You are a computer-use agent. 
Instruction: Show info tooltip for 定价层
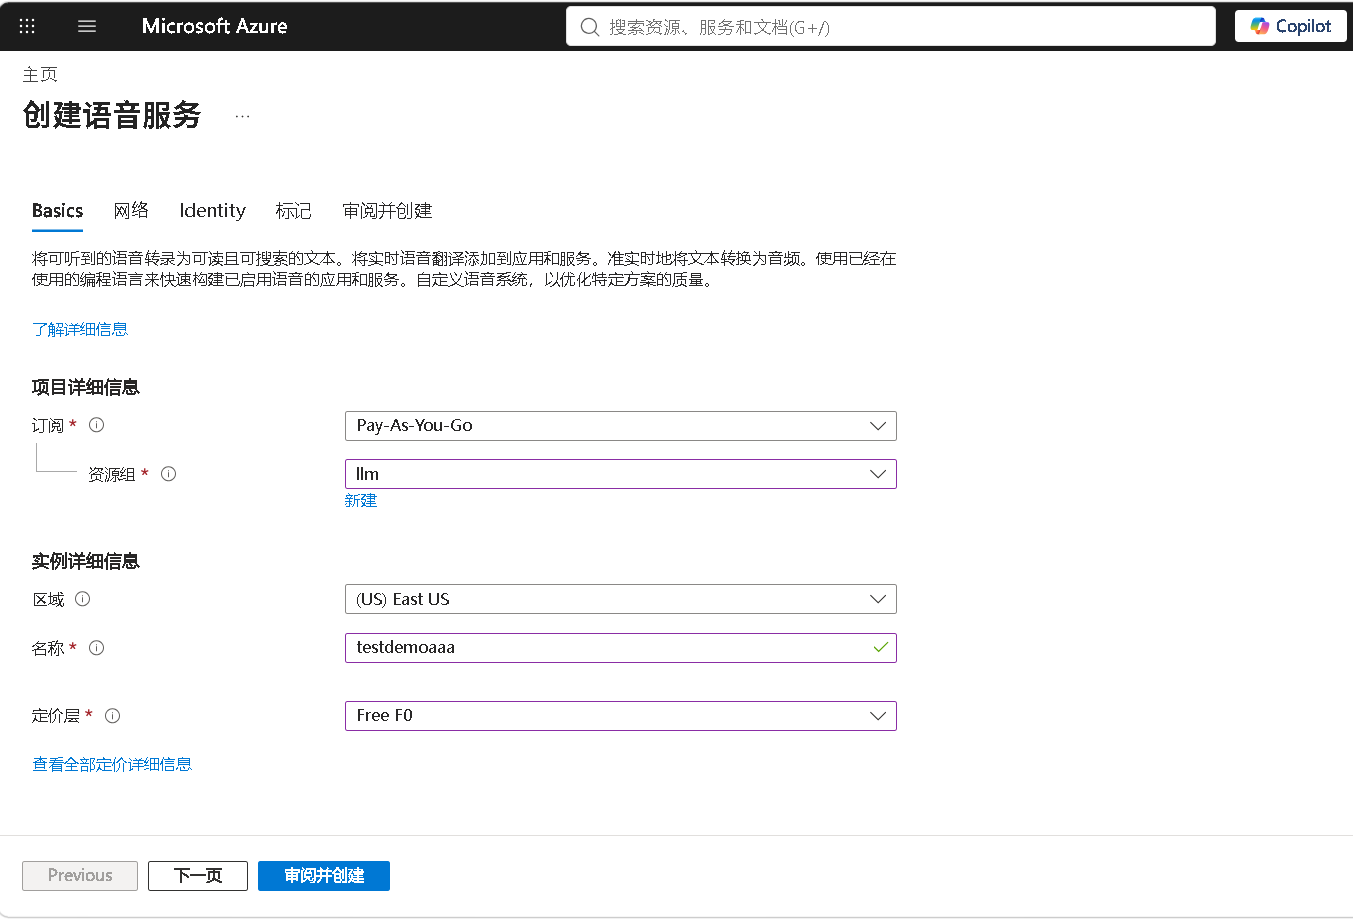click(x=113, y=716)
